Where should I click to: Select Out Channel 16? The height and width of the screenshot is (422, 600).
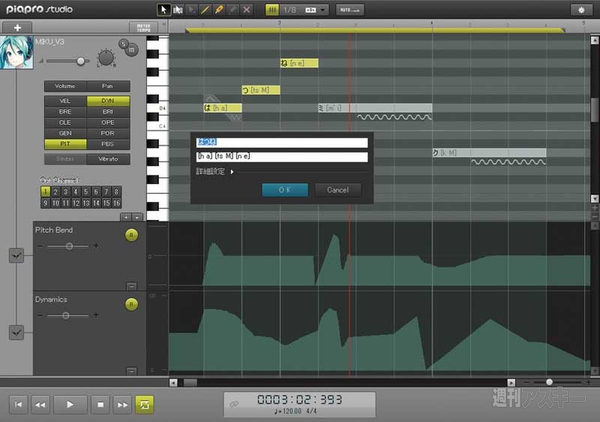116,203
